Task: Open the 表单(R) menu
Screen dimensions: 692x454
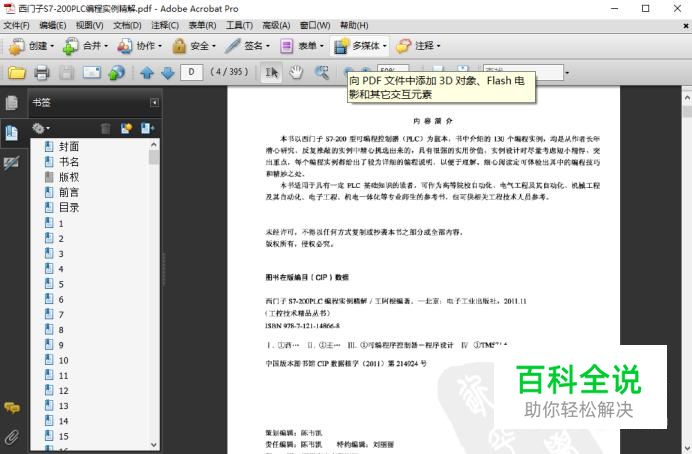Action: (203, 26)
